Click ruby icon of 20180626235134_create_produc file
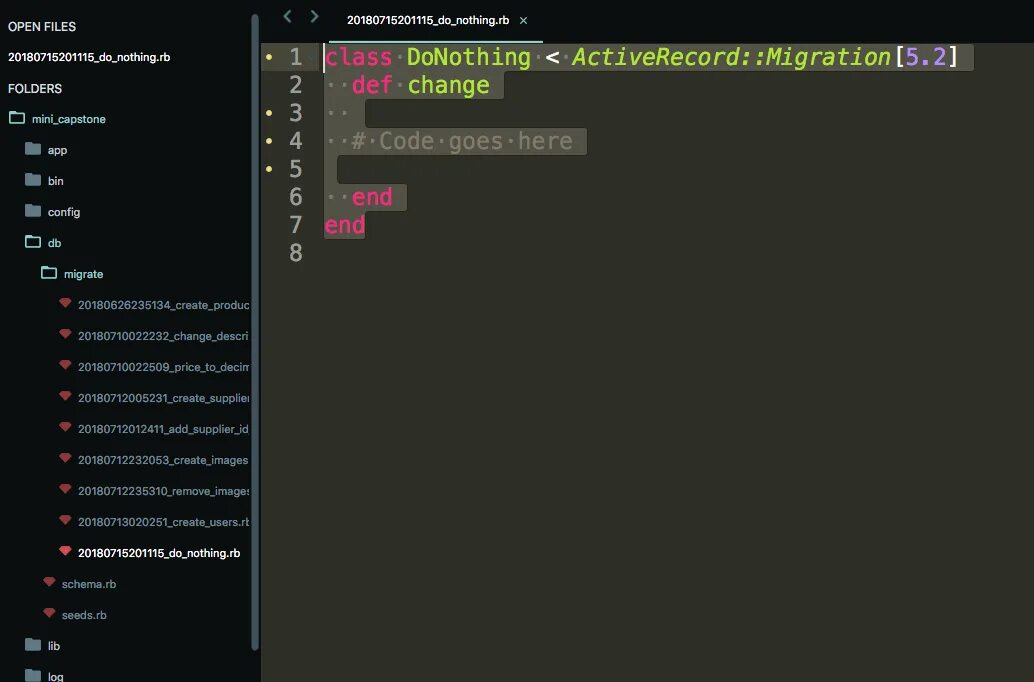This screenshot has width=1034, height=682. [65, 303]
